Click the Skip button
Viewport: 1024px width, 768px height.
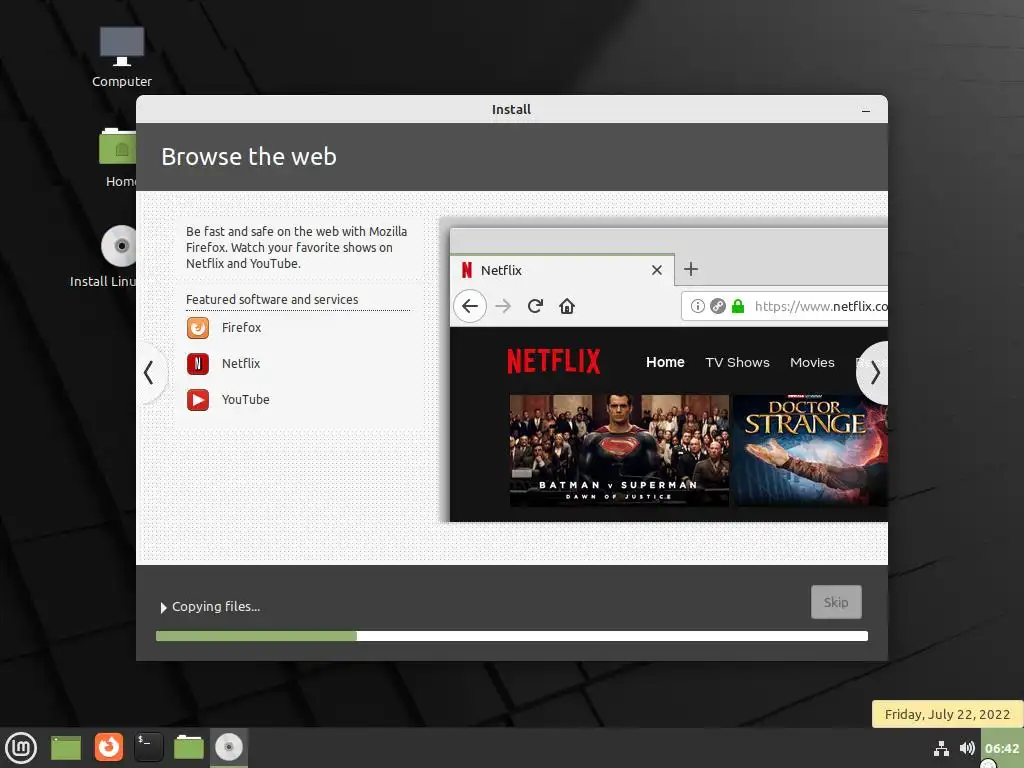click(x=836, y=602)
